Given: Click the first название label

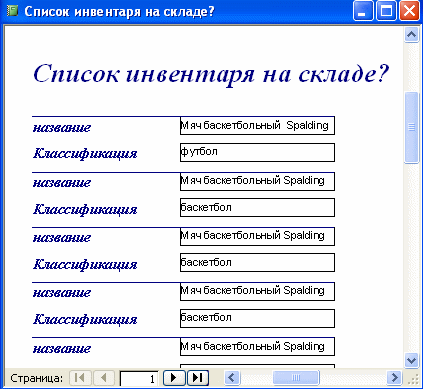Looking at the screenshot, I should (x=62, y=127).
